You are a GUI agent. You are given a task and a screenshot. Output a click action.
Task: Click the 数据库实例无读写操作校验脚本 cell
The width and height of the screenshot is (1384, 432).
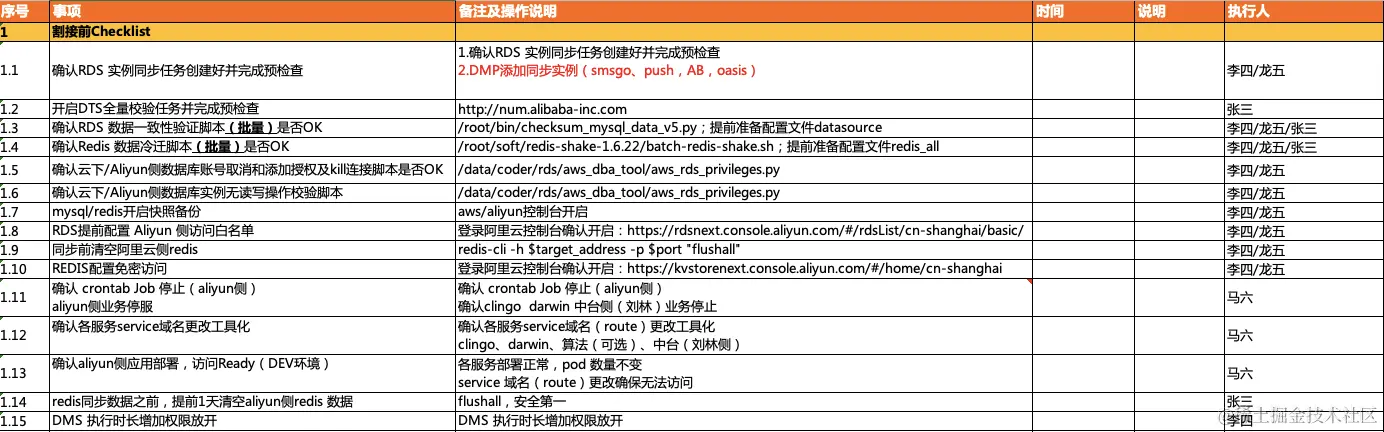click(x=252, y=193)
